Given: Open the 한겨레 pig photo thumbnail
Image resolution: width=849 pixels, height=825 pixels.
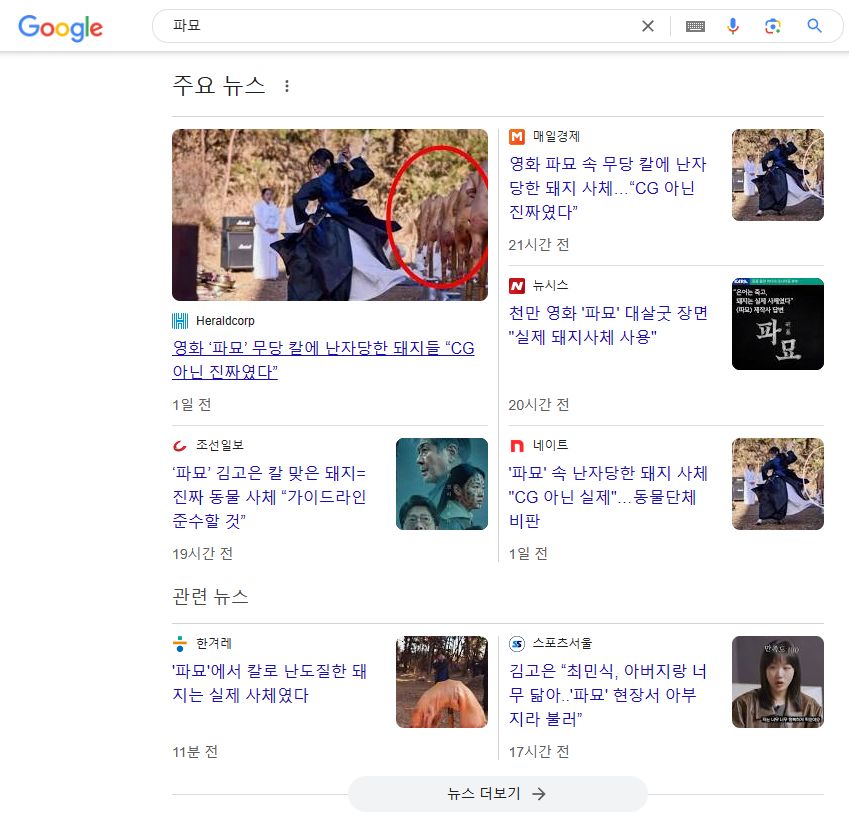Looking at the screenshot, I should click(442, 682).
